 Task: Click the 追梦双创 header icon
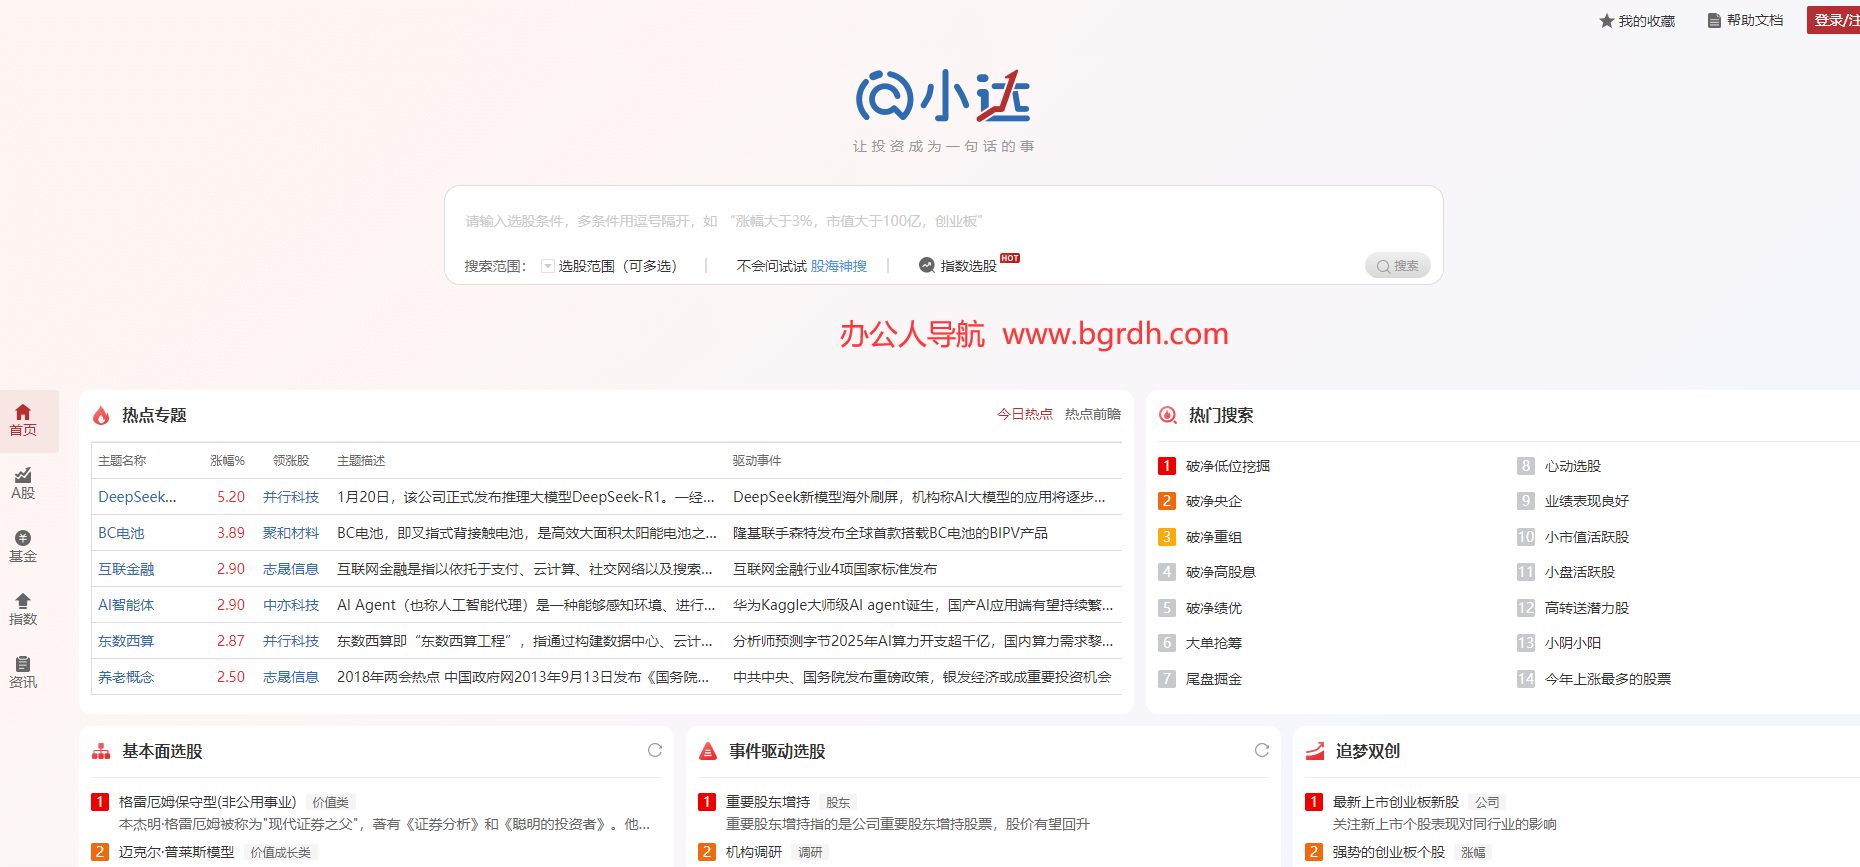pyautogui.click(x=1315, y=751)
